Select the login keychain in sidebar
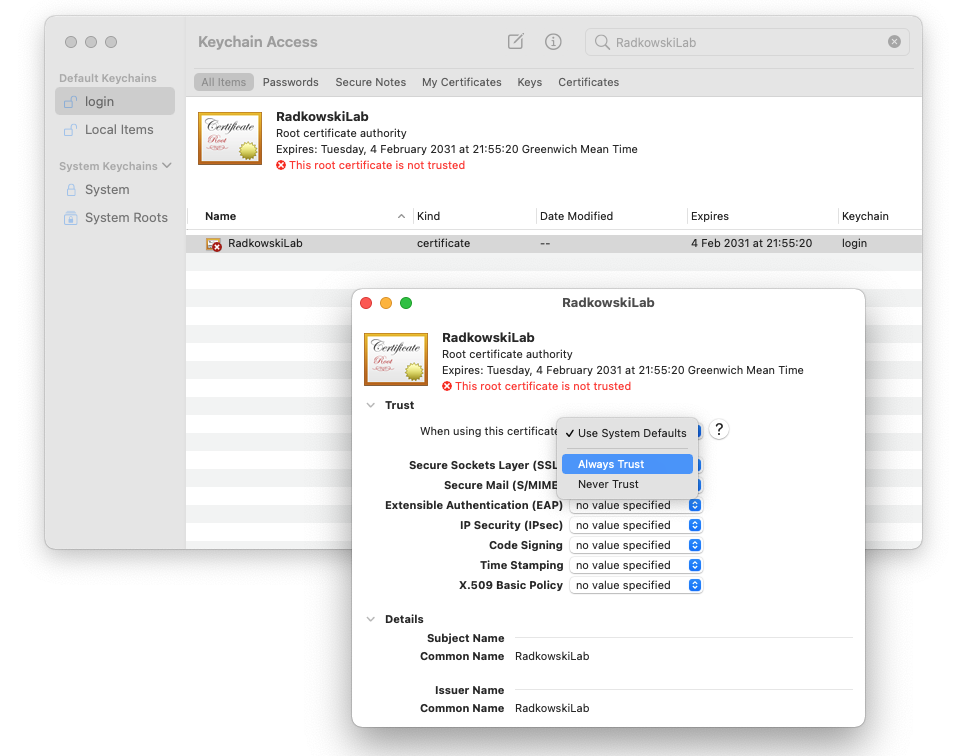 pos(115,101)
